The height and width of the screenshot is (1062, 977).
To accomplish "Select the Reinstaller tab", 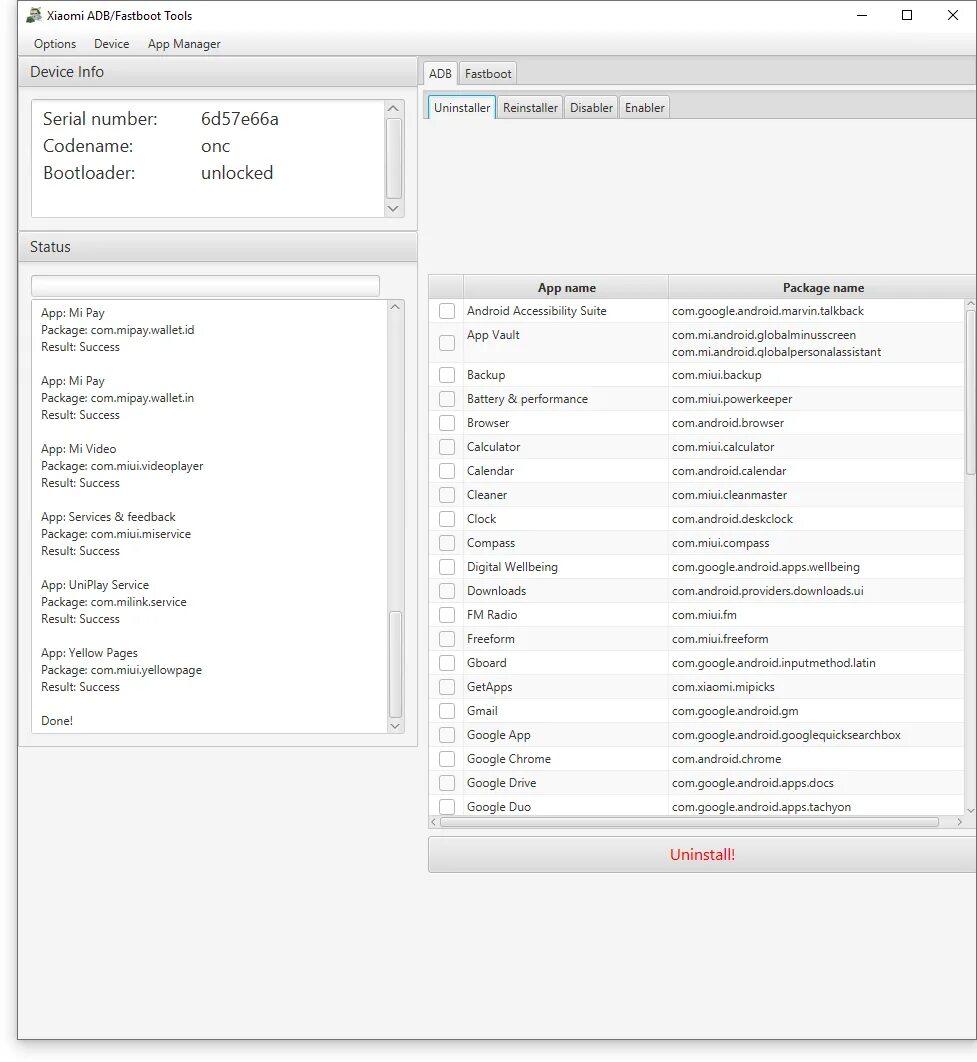I will click(x=530, y=108).
